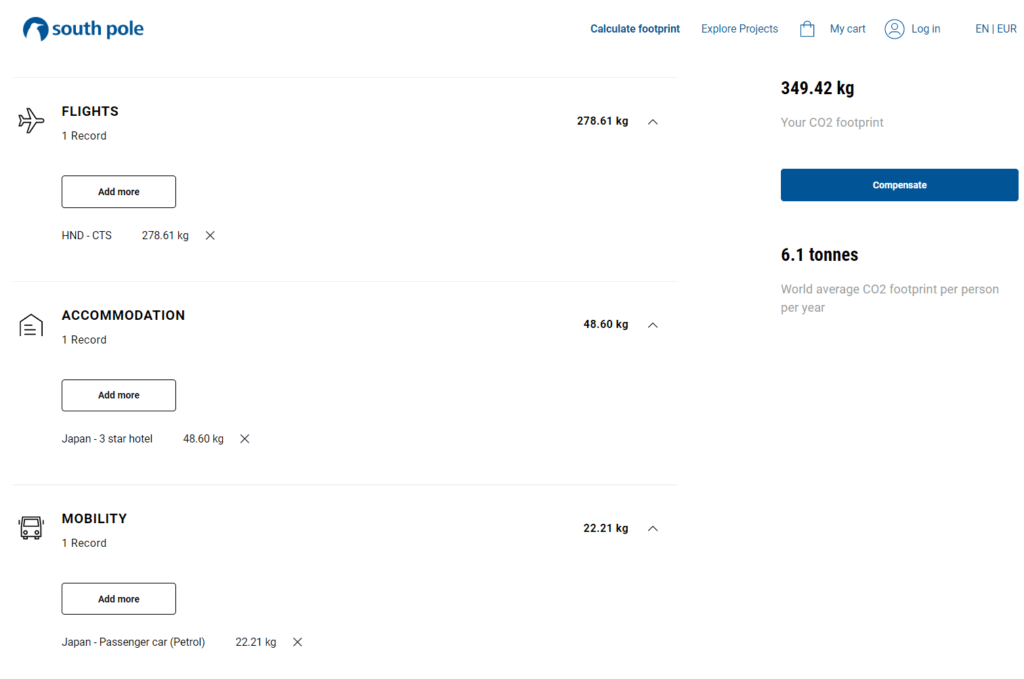Click the Flights airplane icon
Image resolution: width=1024 pixels, height=679 pixels.
31,121
